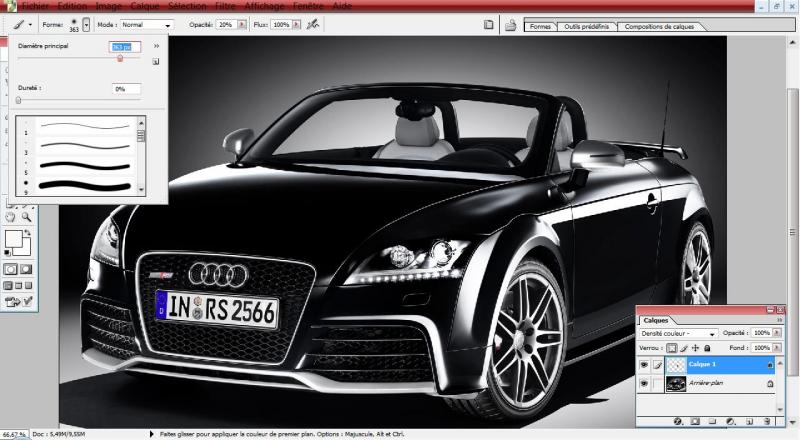Open the background color swatch
800x440 pixels.
[x=26, y=249]
